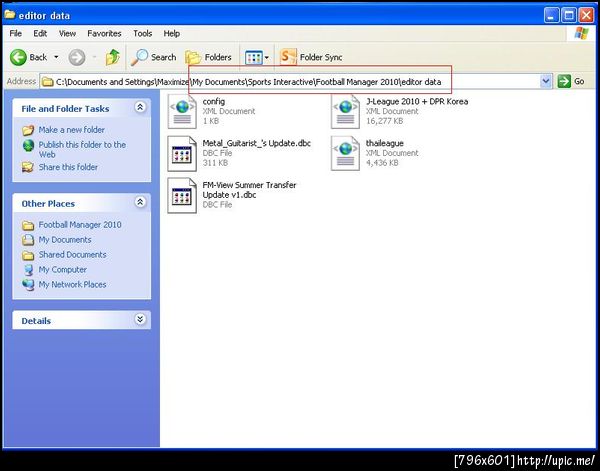
Task: Open My Network Places link
Action: [72, 285]
